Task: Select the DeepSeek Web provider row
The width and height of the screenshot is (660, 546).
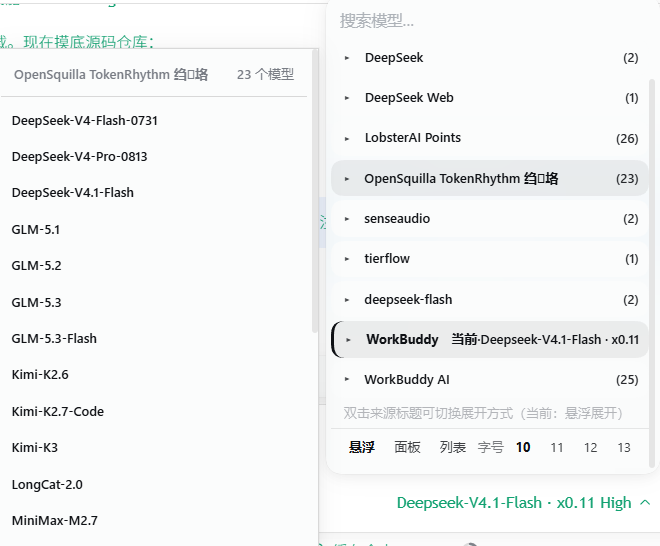Action: 490,98
